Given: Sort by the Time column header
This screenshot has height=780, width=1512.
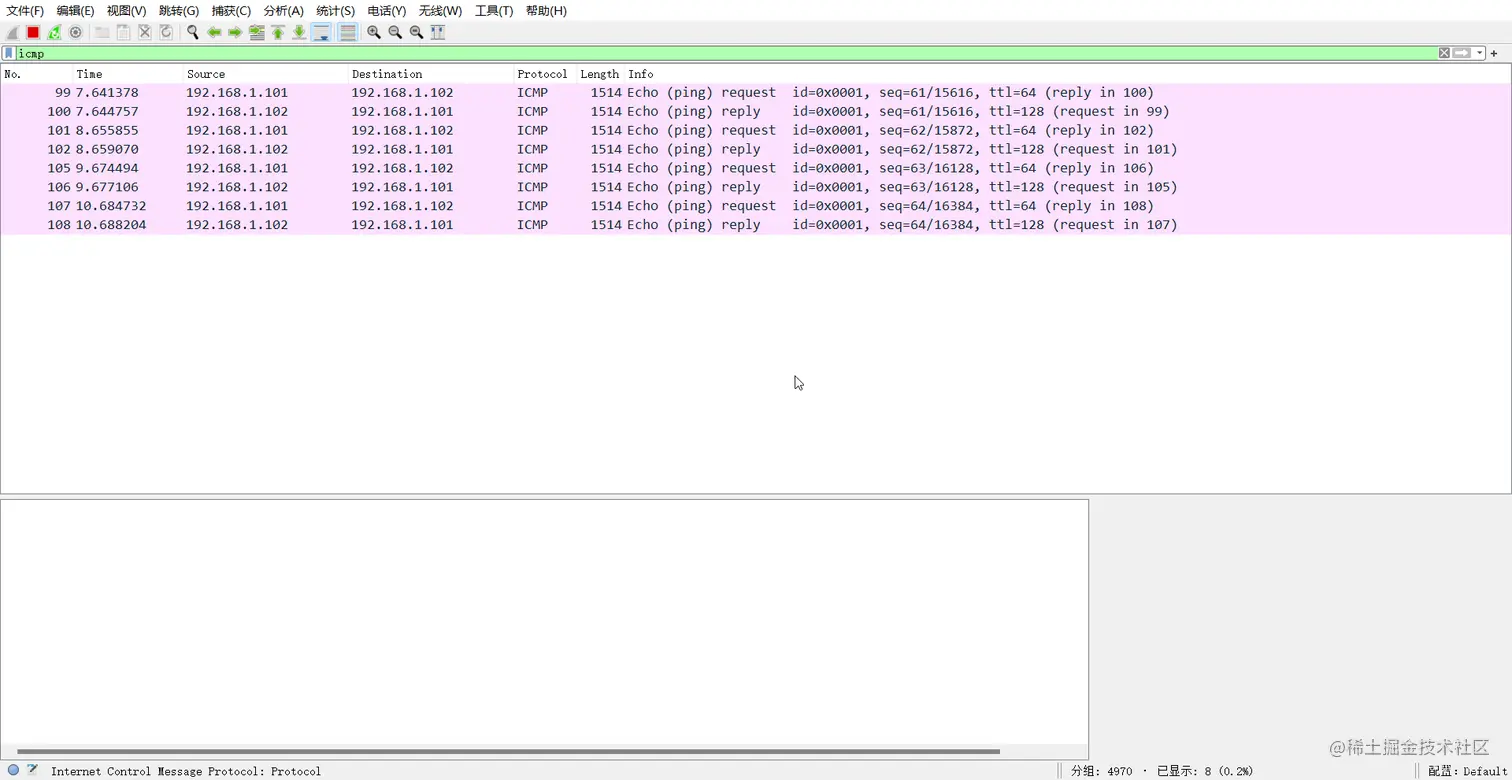Looking at the screenshot, I should (x=129, y=74).
